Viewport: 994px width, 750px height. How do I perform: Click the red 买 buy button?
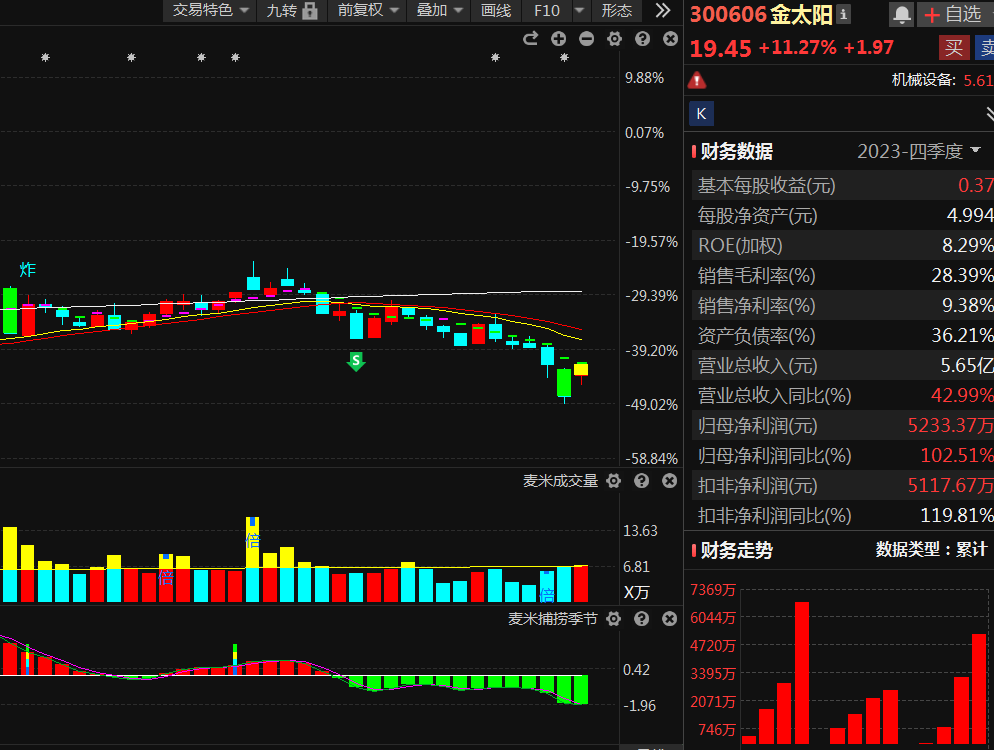(x=953, y=48)
